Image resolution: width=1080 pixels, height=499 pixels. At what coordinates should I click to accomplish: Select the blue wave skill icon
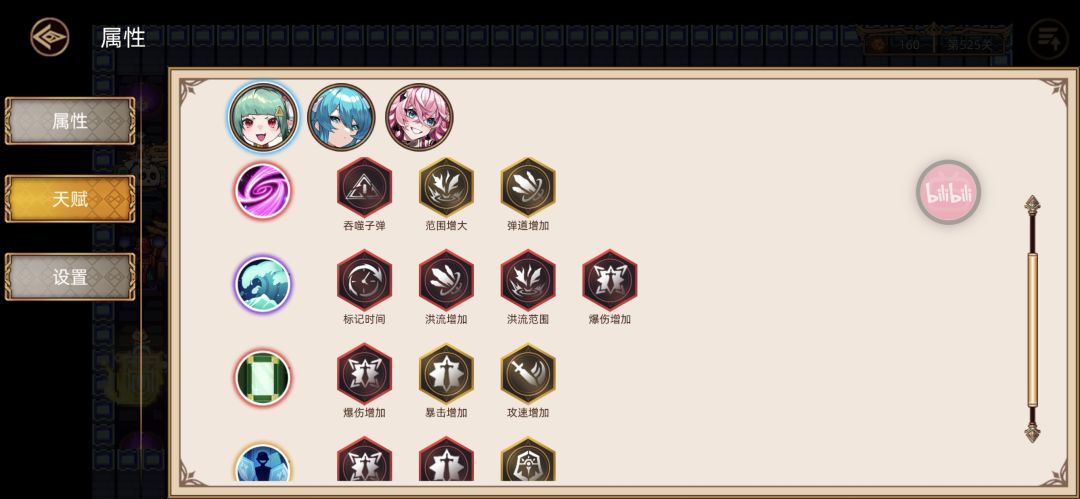(263, 285)
